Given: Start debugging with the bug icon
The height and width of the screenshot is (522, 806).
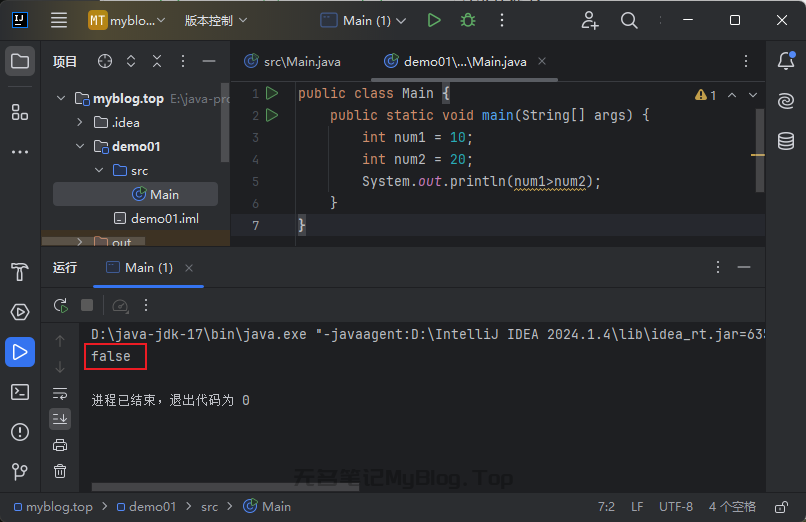Looking at the screenshot, I should [468, 21].
